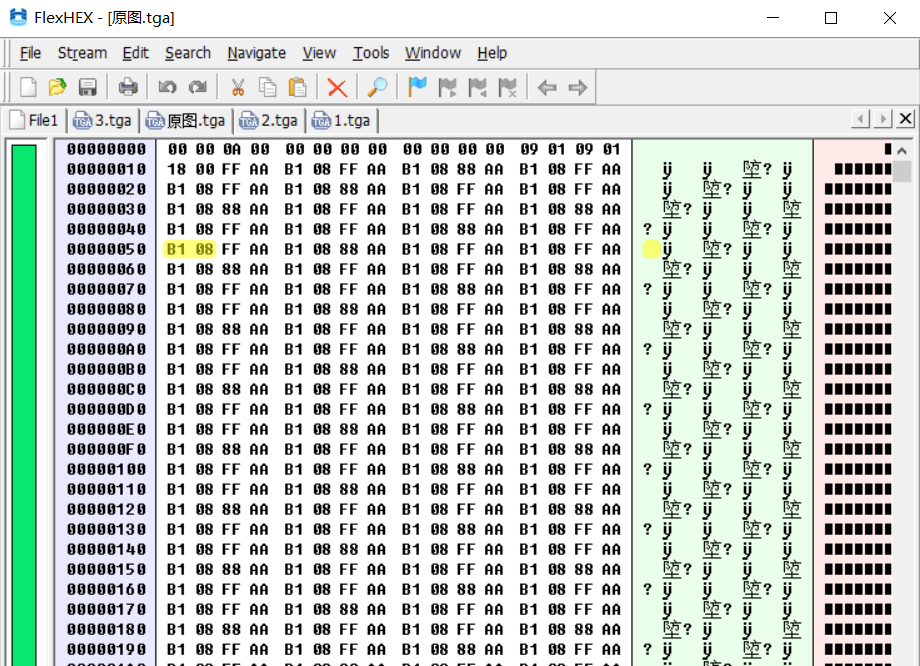Go to the previous bookmark flag icon

477,87
